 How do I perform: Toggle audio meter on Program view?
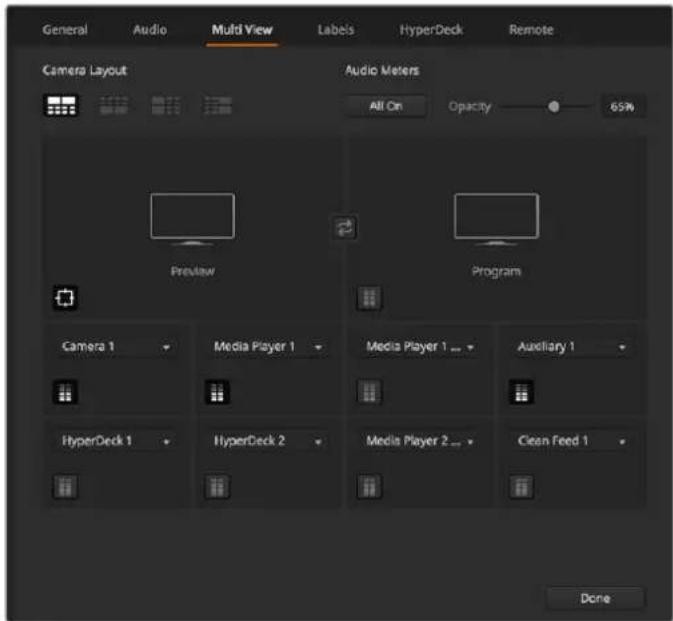tap(369, 297)
